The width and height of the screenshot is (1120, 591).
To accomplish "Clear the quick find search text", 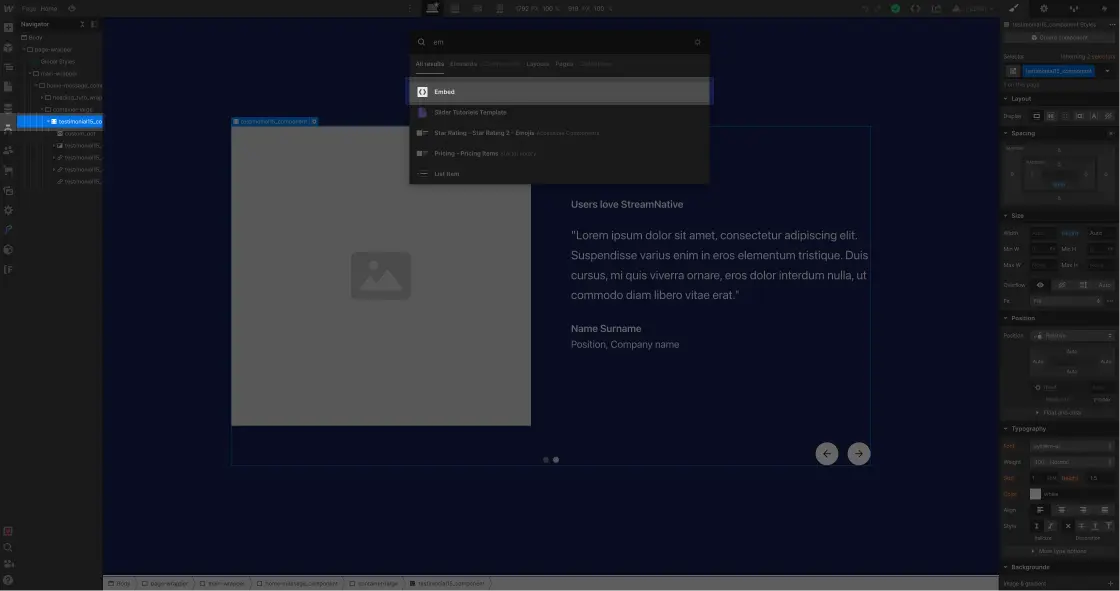I will coord(698,42).
